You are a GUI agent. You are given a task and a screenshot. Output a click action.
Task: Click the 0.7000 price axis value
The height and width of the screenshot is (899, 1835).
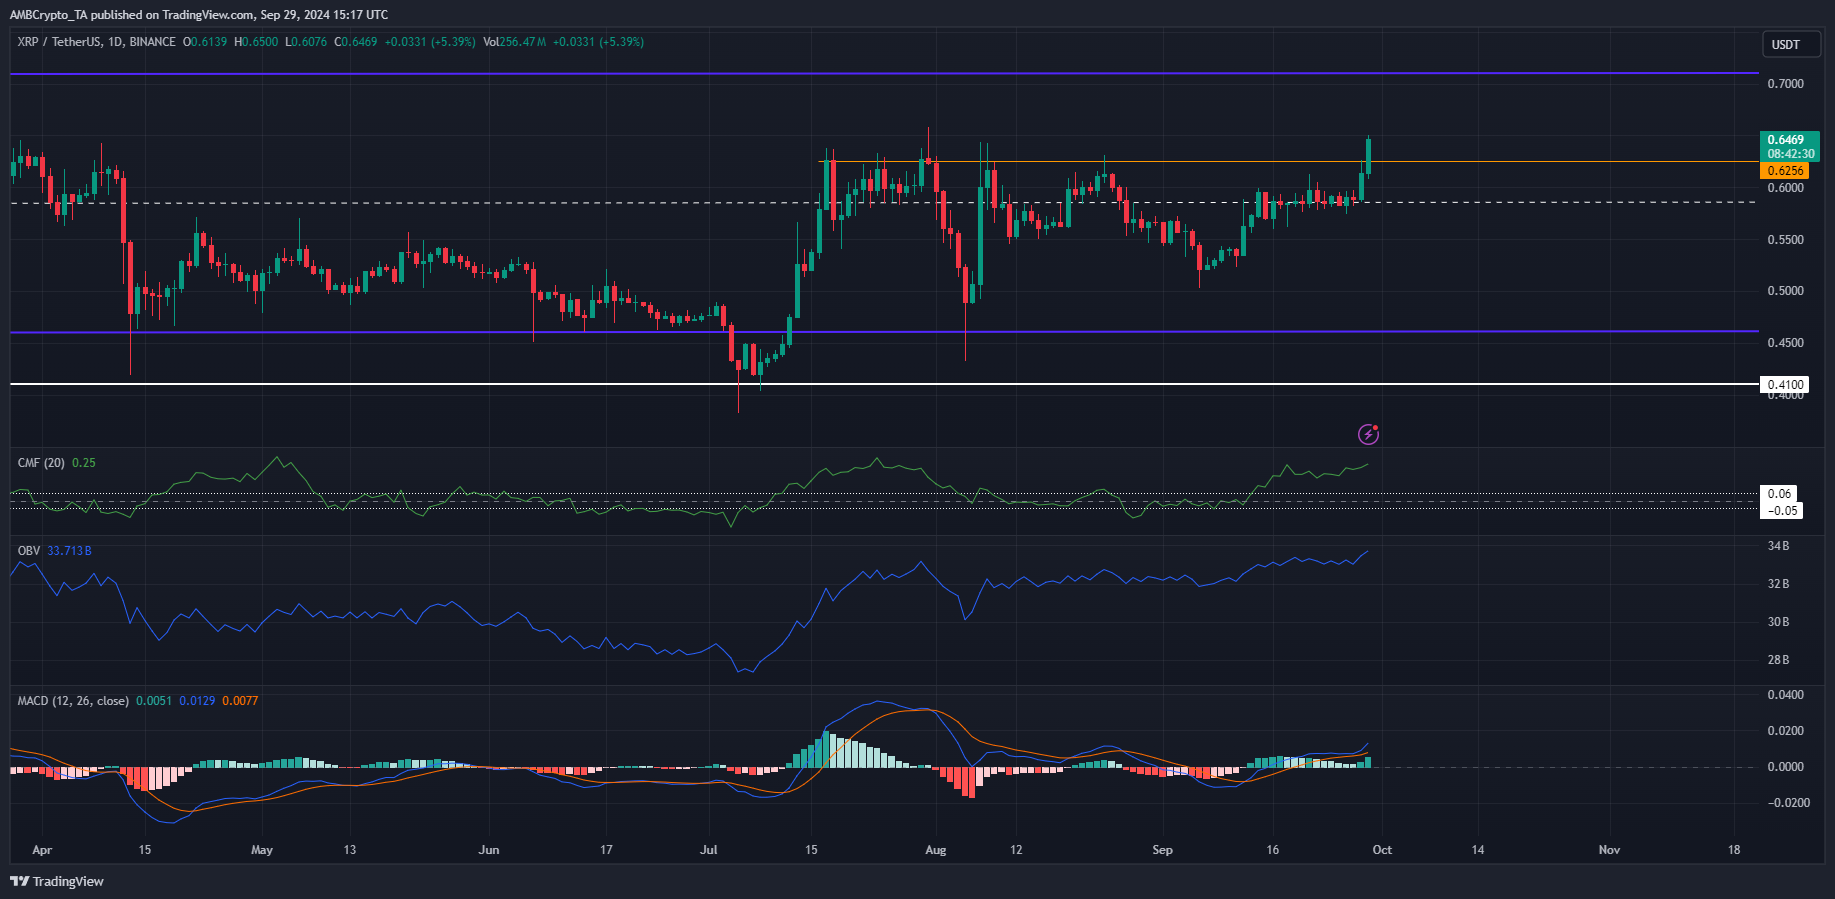point(1786,84)
